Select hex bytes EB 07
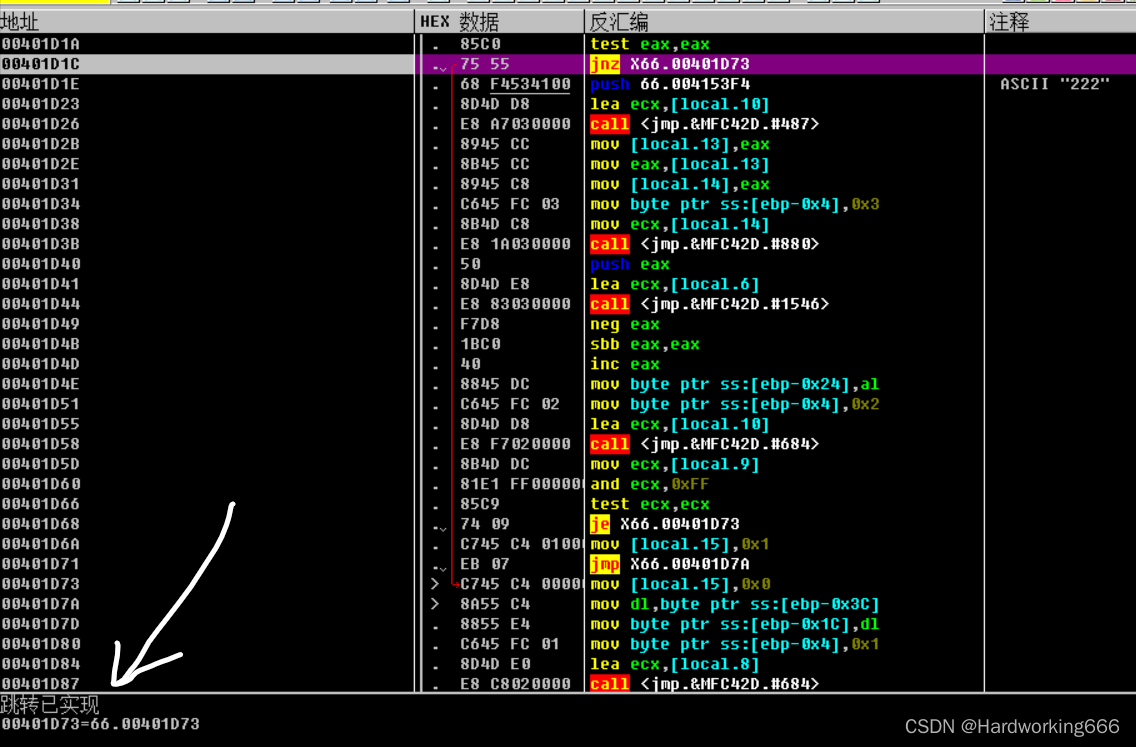Viewport: 1136px width, 747px height. [485, 564]
